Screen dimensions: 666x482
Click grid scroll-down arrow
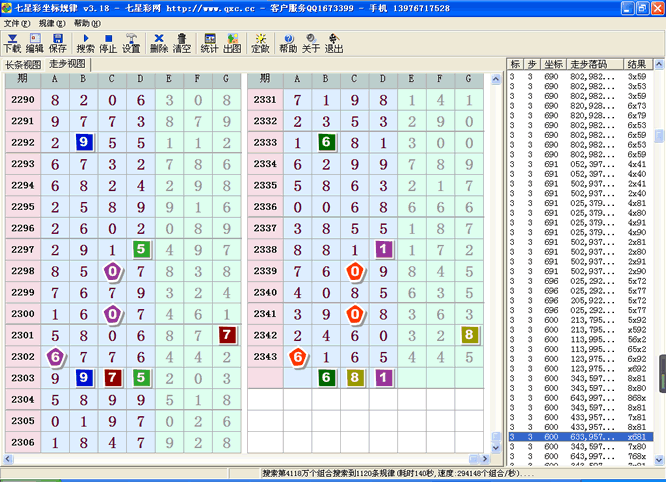496,448
